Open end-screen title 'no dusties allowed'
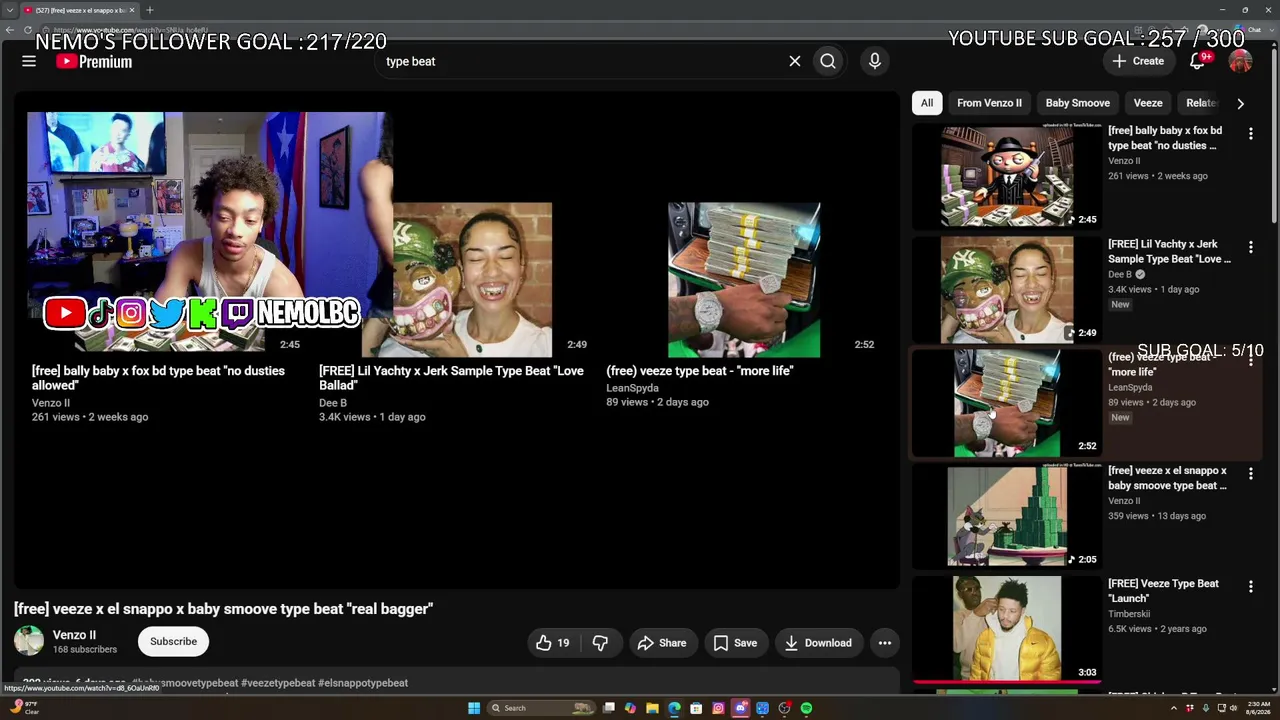The width and height of the screenshot is (1280, 720). [158, 378]
